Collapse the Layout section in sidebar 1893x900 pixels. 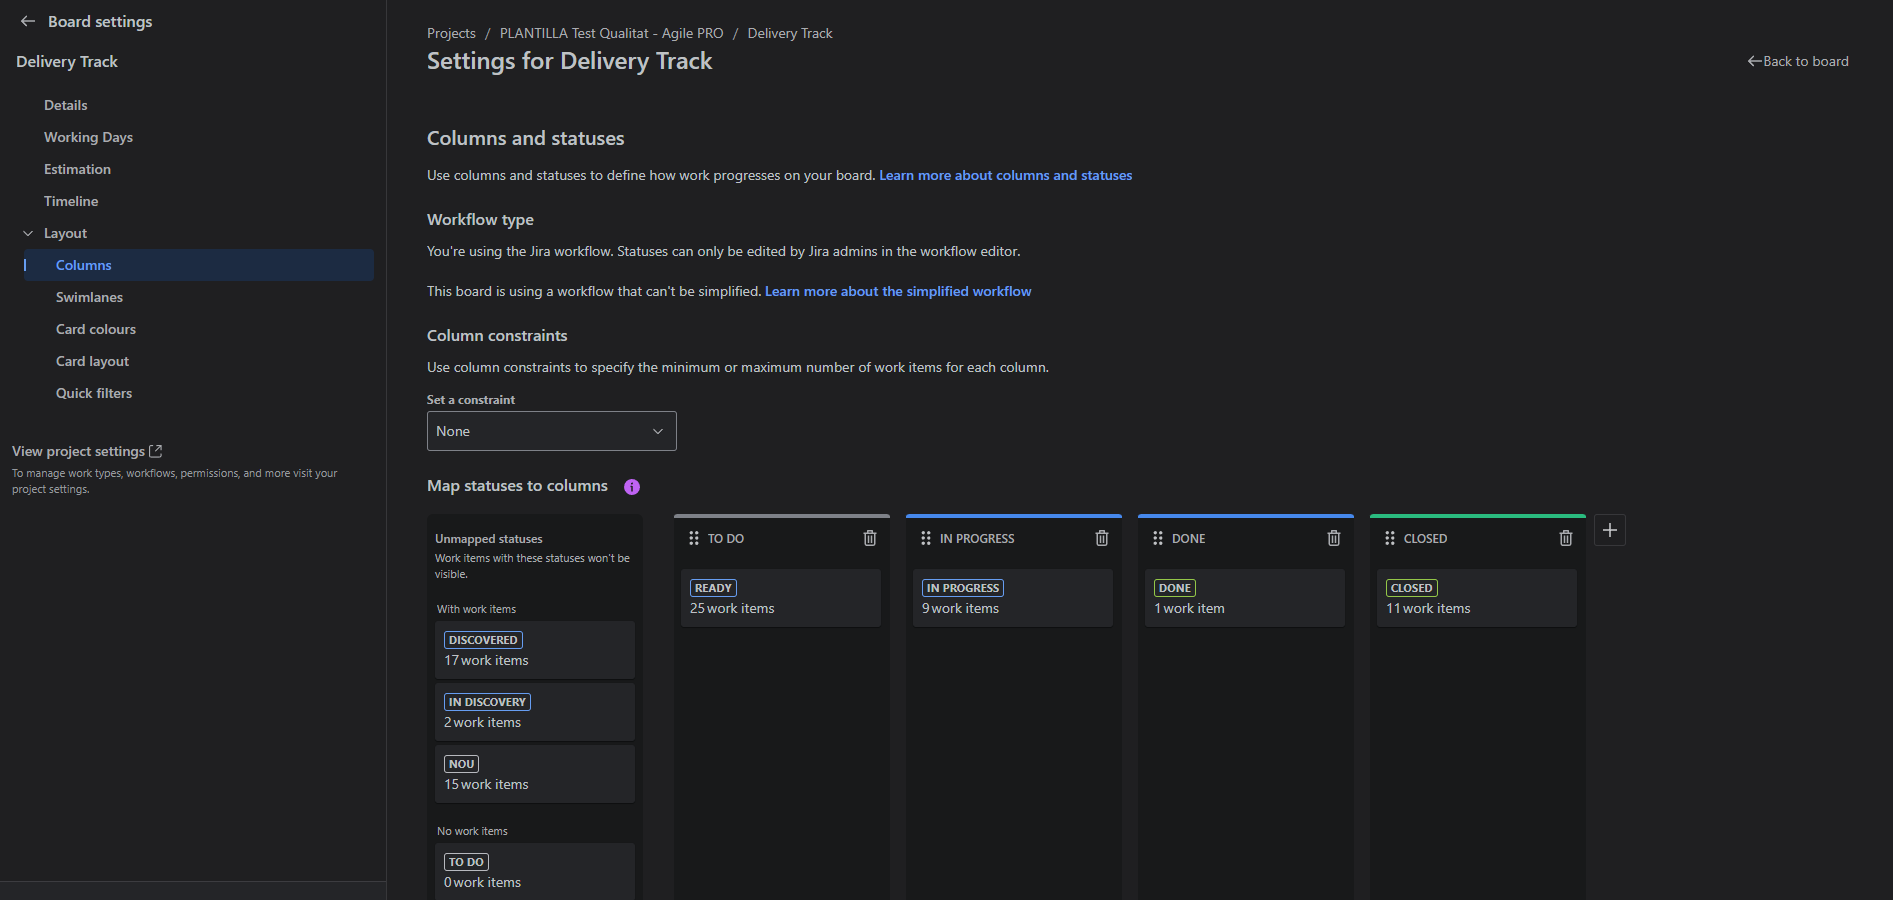(x=28, y=233)
